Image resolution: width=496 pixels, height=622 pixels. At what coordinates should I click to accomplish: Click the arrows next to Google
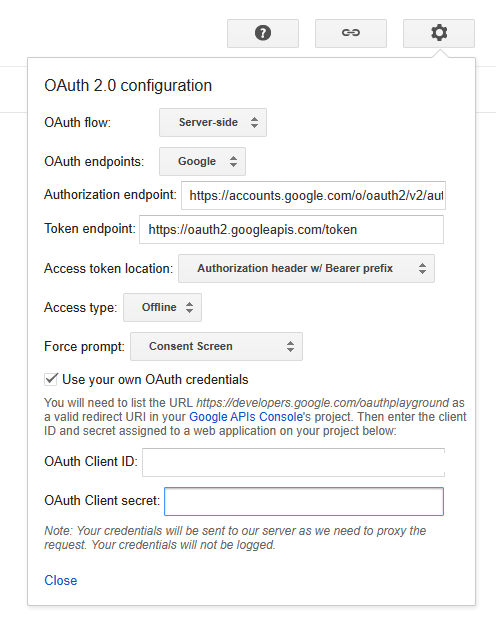[233, 161]
